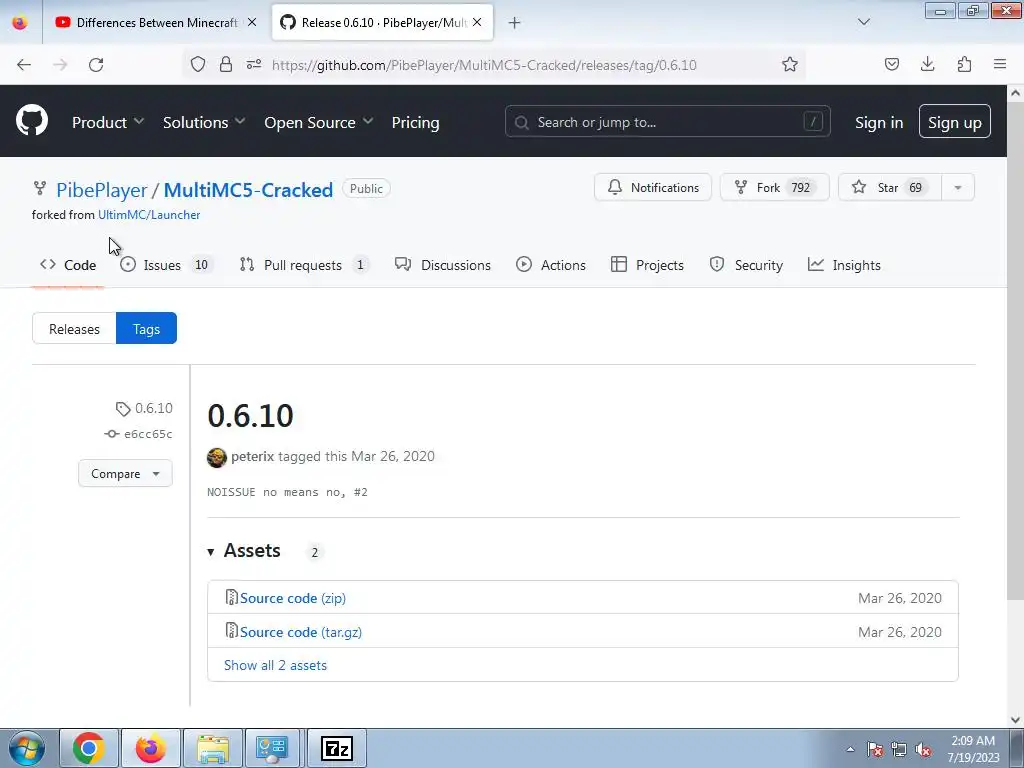Open the Security tab
The height and width of the screenshot is (768, 1024).
coord(746,265)
